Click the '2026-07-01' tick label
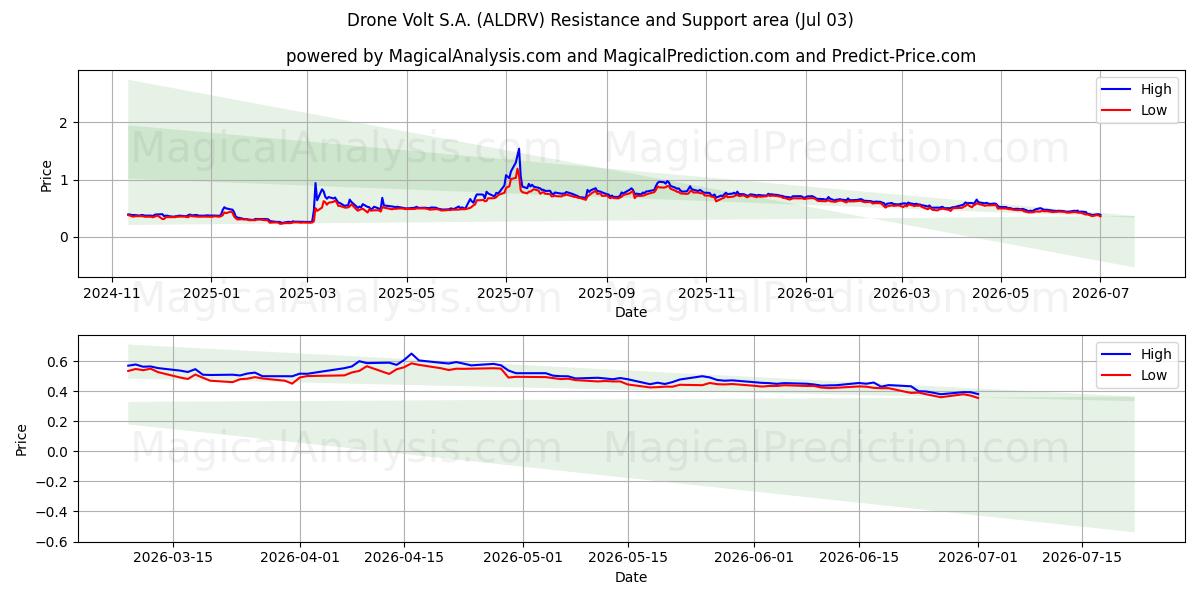 [x=978, y=558]
